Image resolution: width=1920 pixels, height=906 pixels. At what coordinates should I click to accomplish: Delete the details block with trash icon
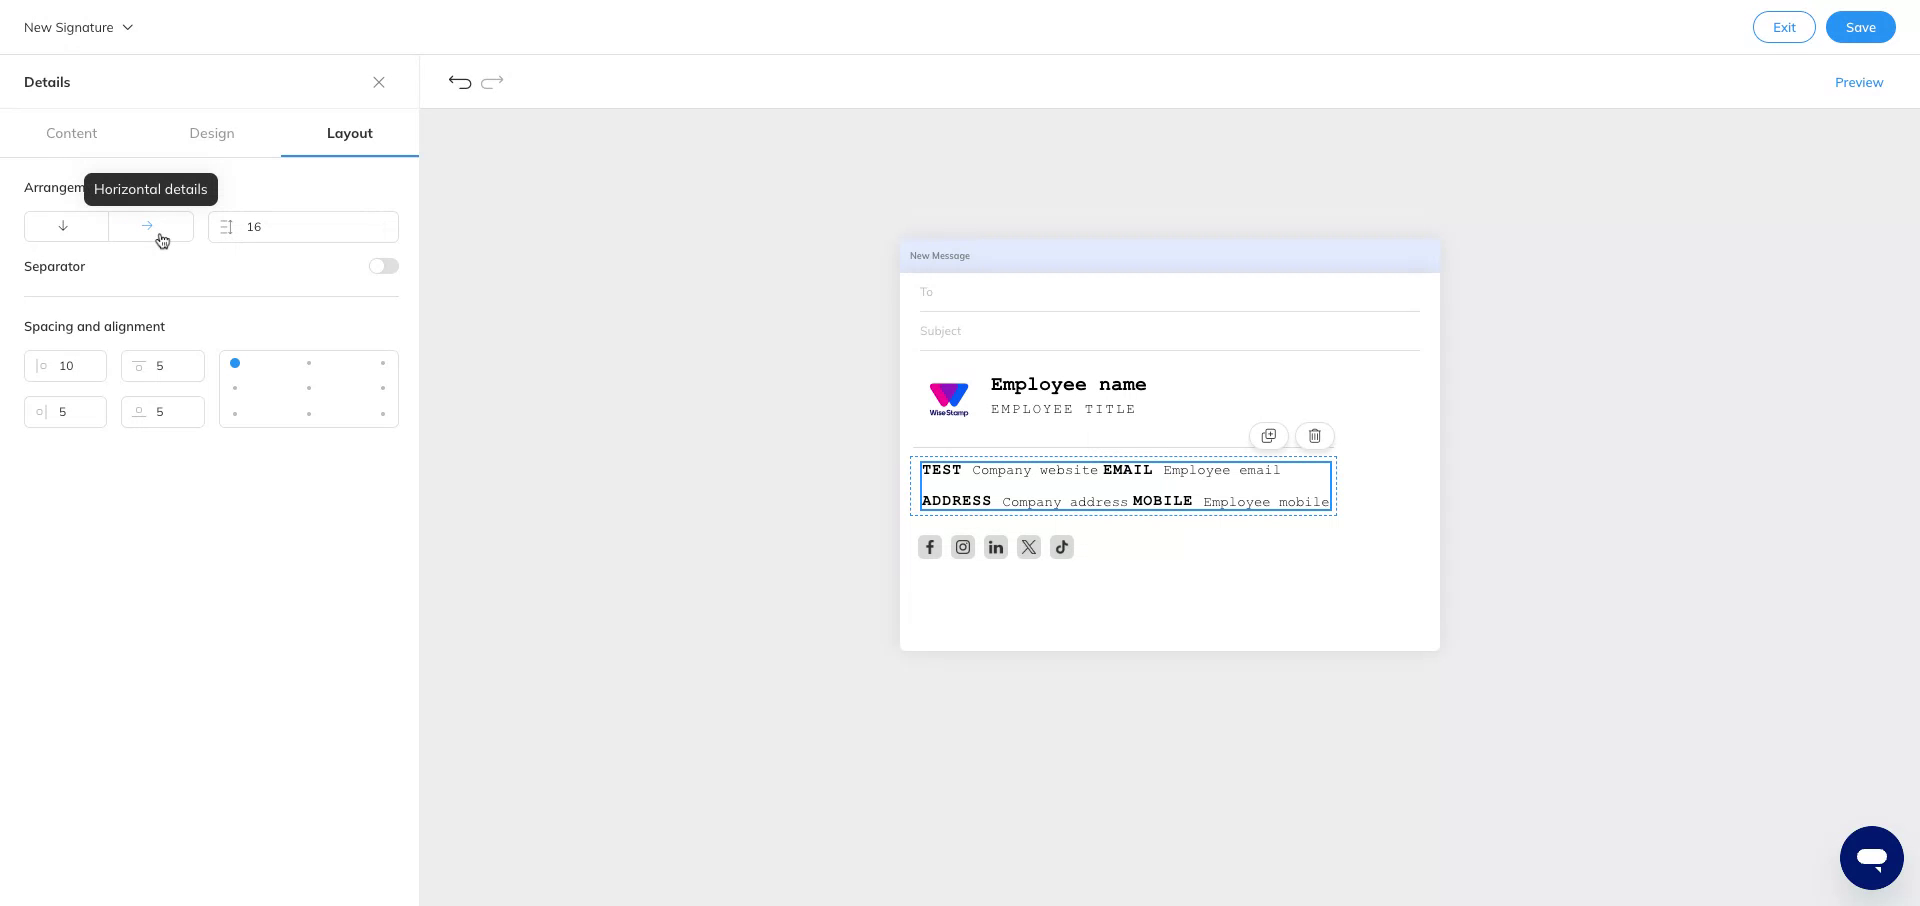1314,436
